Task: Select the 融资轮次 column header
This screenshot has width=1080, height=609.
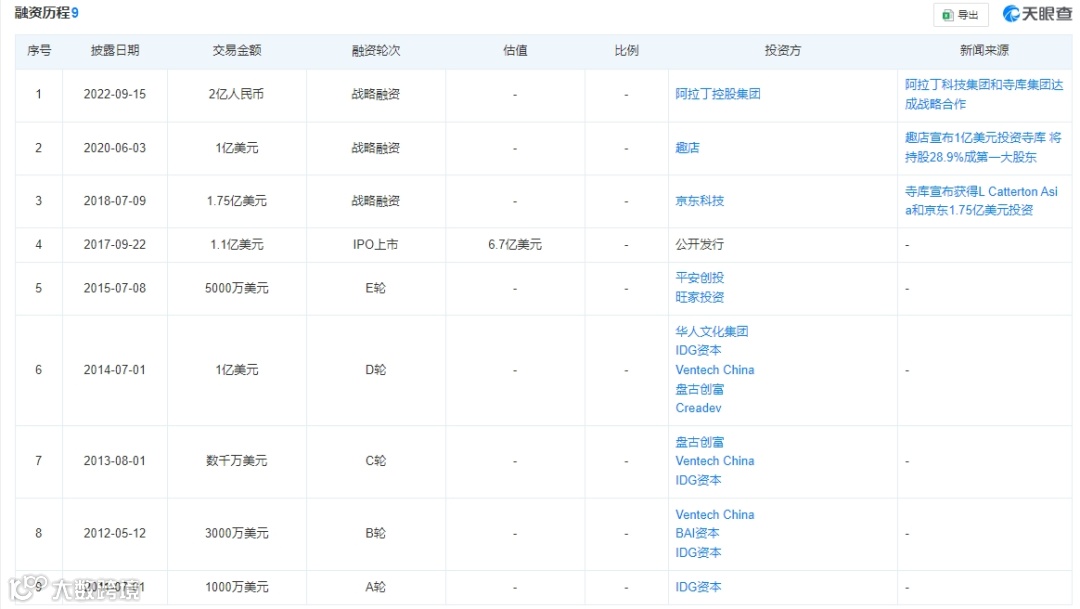Action: (x=375, y=50)
